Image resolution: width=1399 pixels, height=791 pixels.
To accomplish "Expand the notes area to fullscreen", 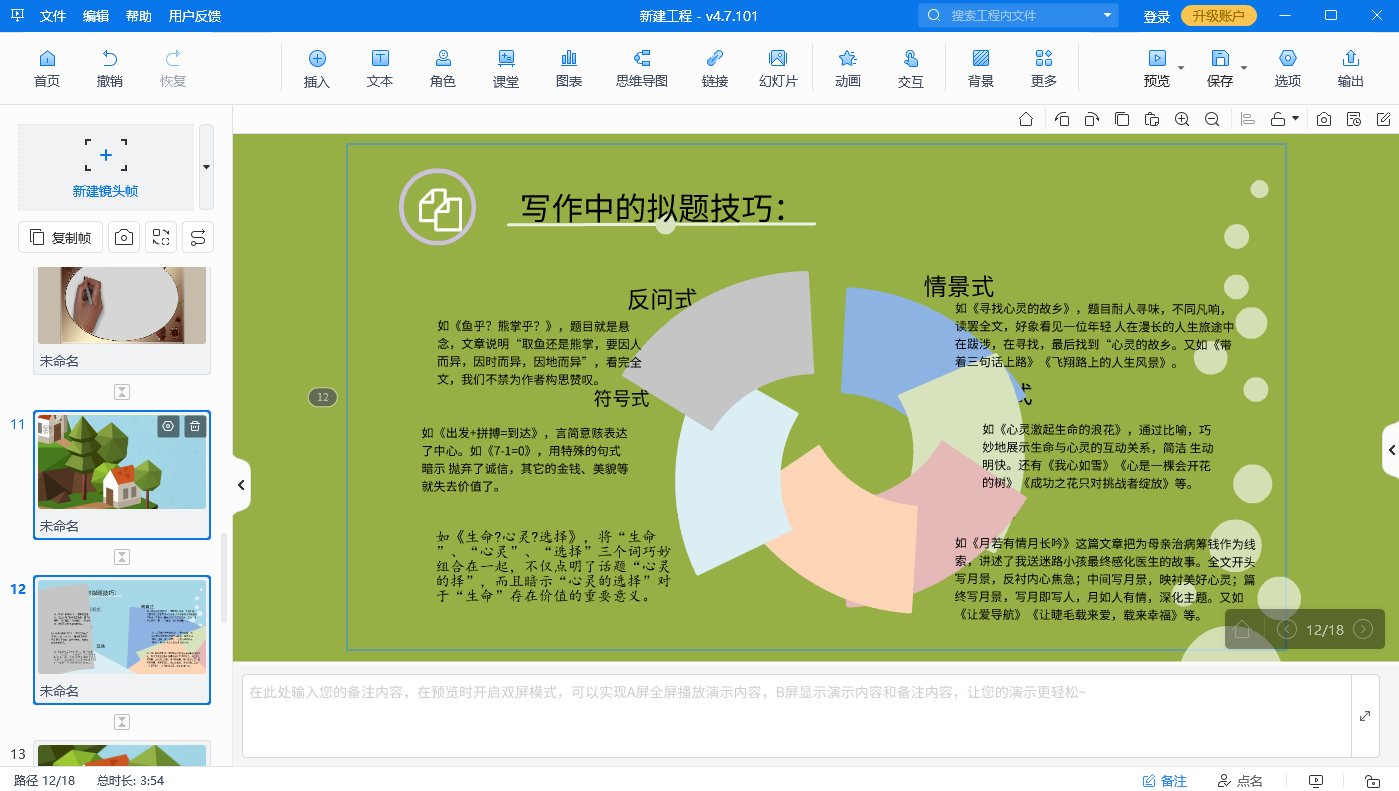I will coord(1365,716).
